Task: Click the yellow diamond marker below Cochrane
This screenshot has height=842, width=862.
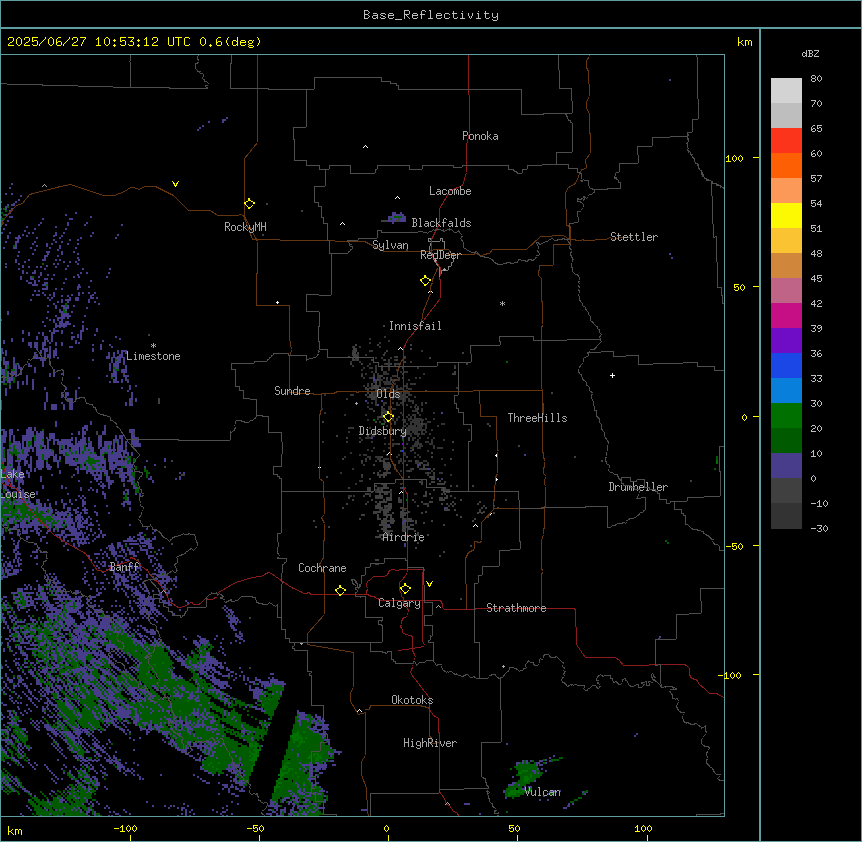Action: coord(340,590)
